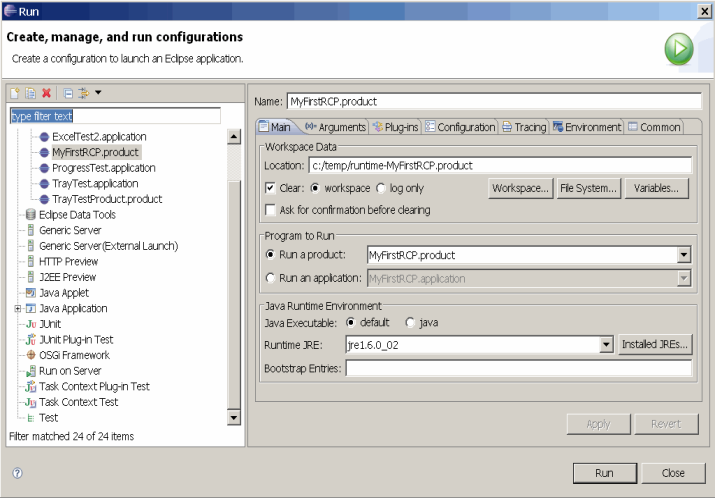Click the tree scrollbar up arrow

click(x=234, y=136)
